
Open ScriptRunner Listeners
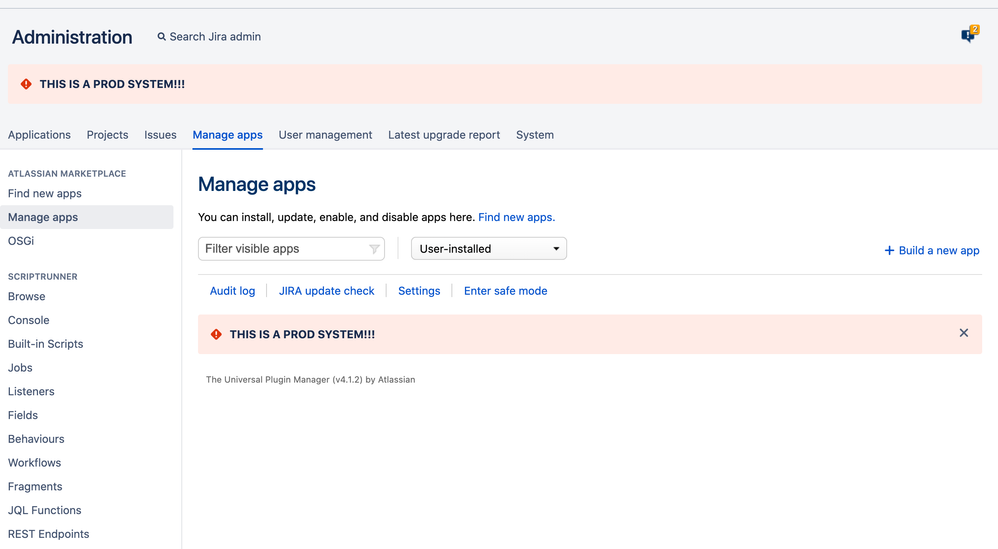pos(31,391)
